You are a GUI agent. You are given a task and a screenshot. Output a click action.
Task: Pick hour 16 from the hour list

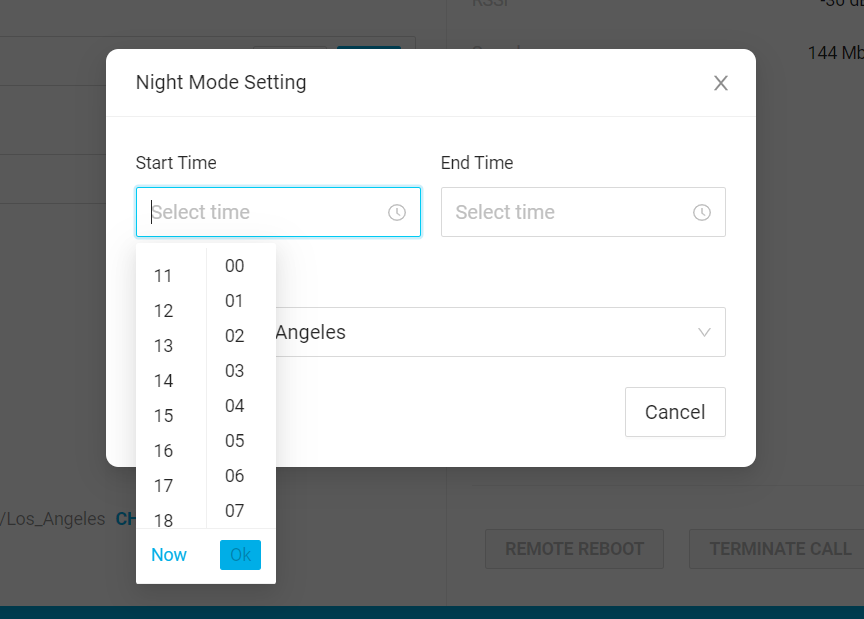pyautogui.click(x=164, y=451)
